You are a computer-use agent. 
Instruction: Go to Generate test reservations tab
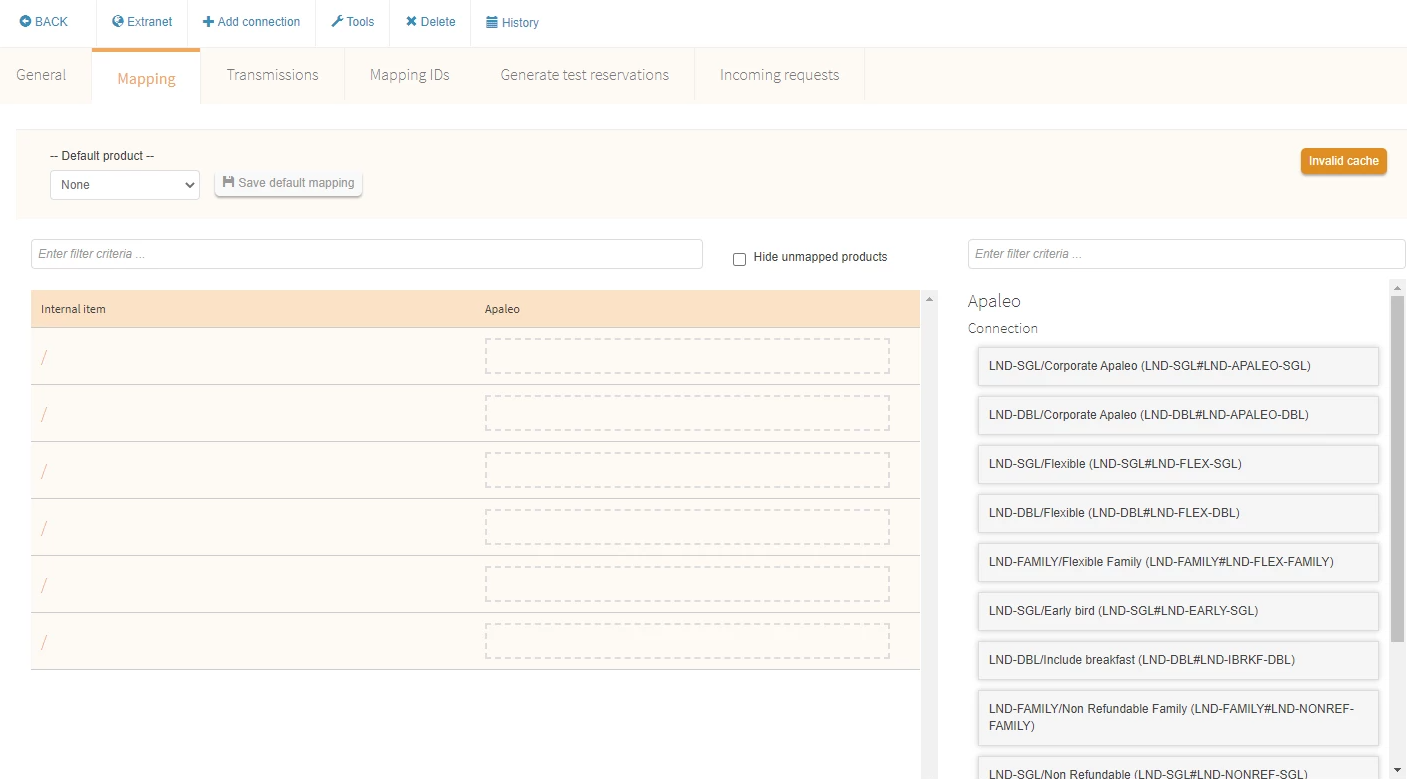(584, 75)
